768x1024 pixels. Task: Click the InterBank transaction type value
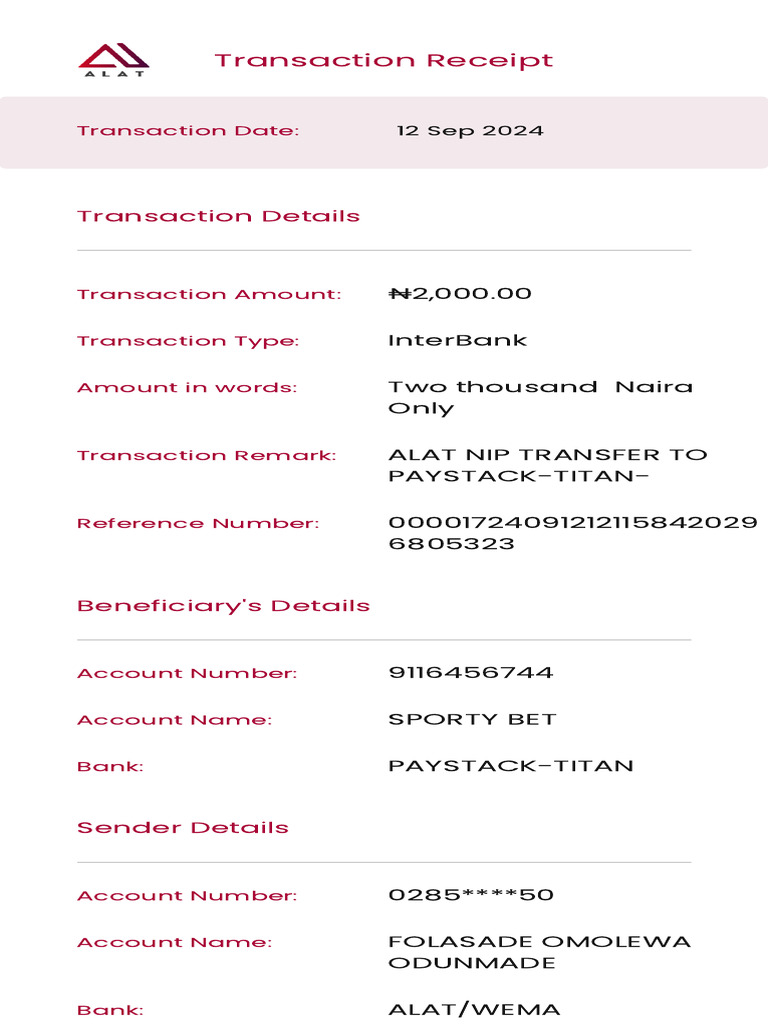tap(457, 341)
